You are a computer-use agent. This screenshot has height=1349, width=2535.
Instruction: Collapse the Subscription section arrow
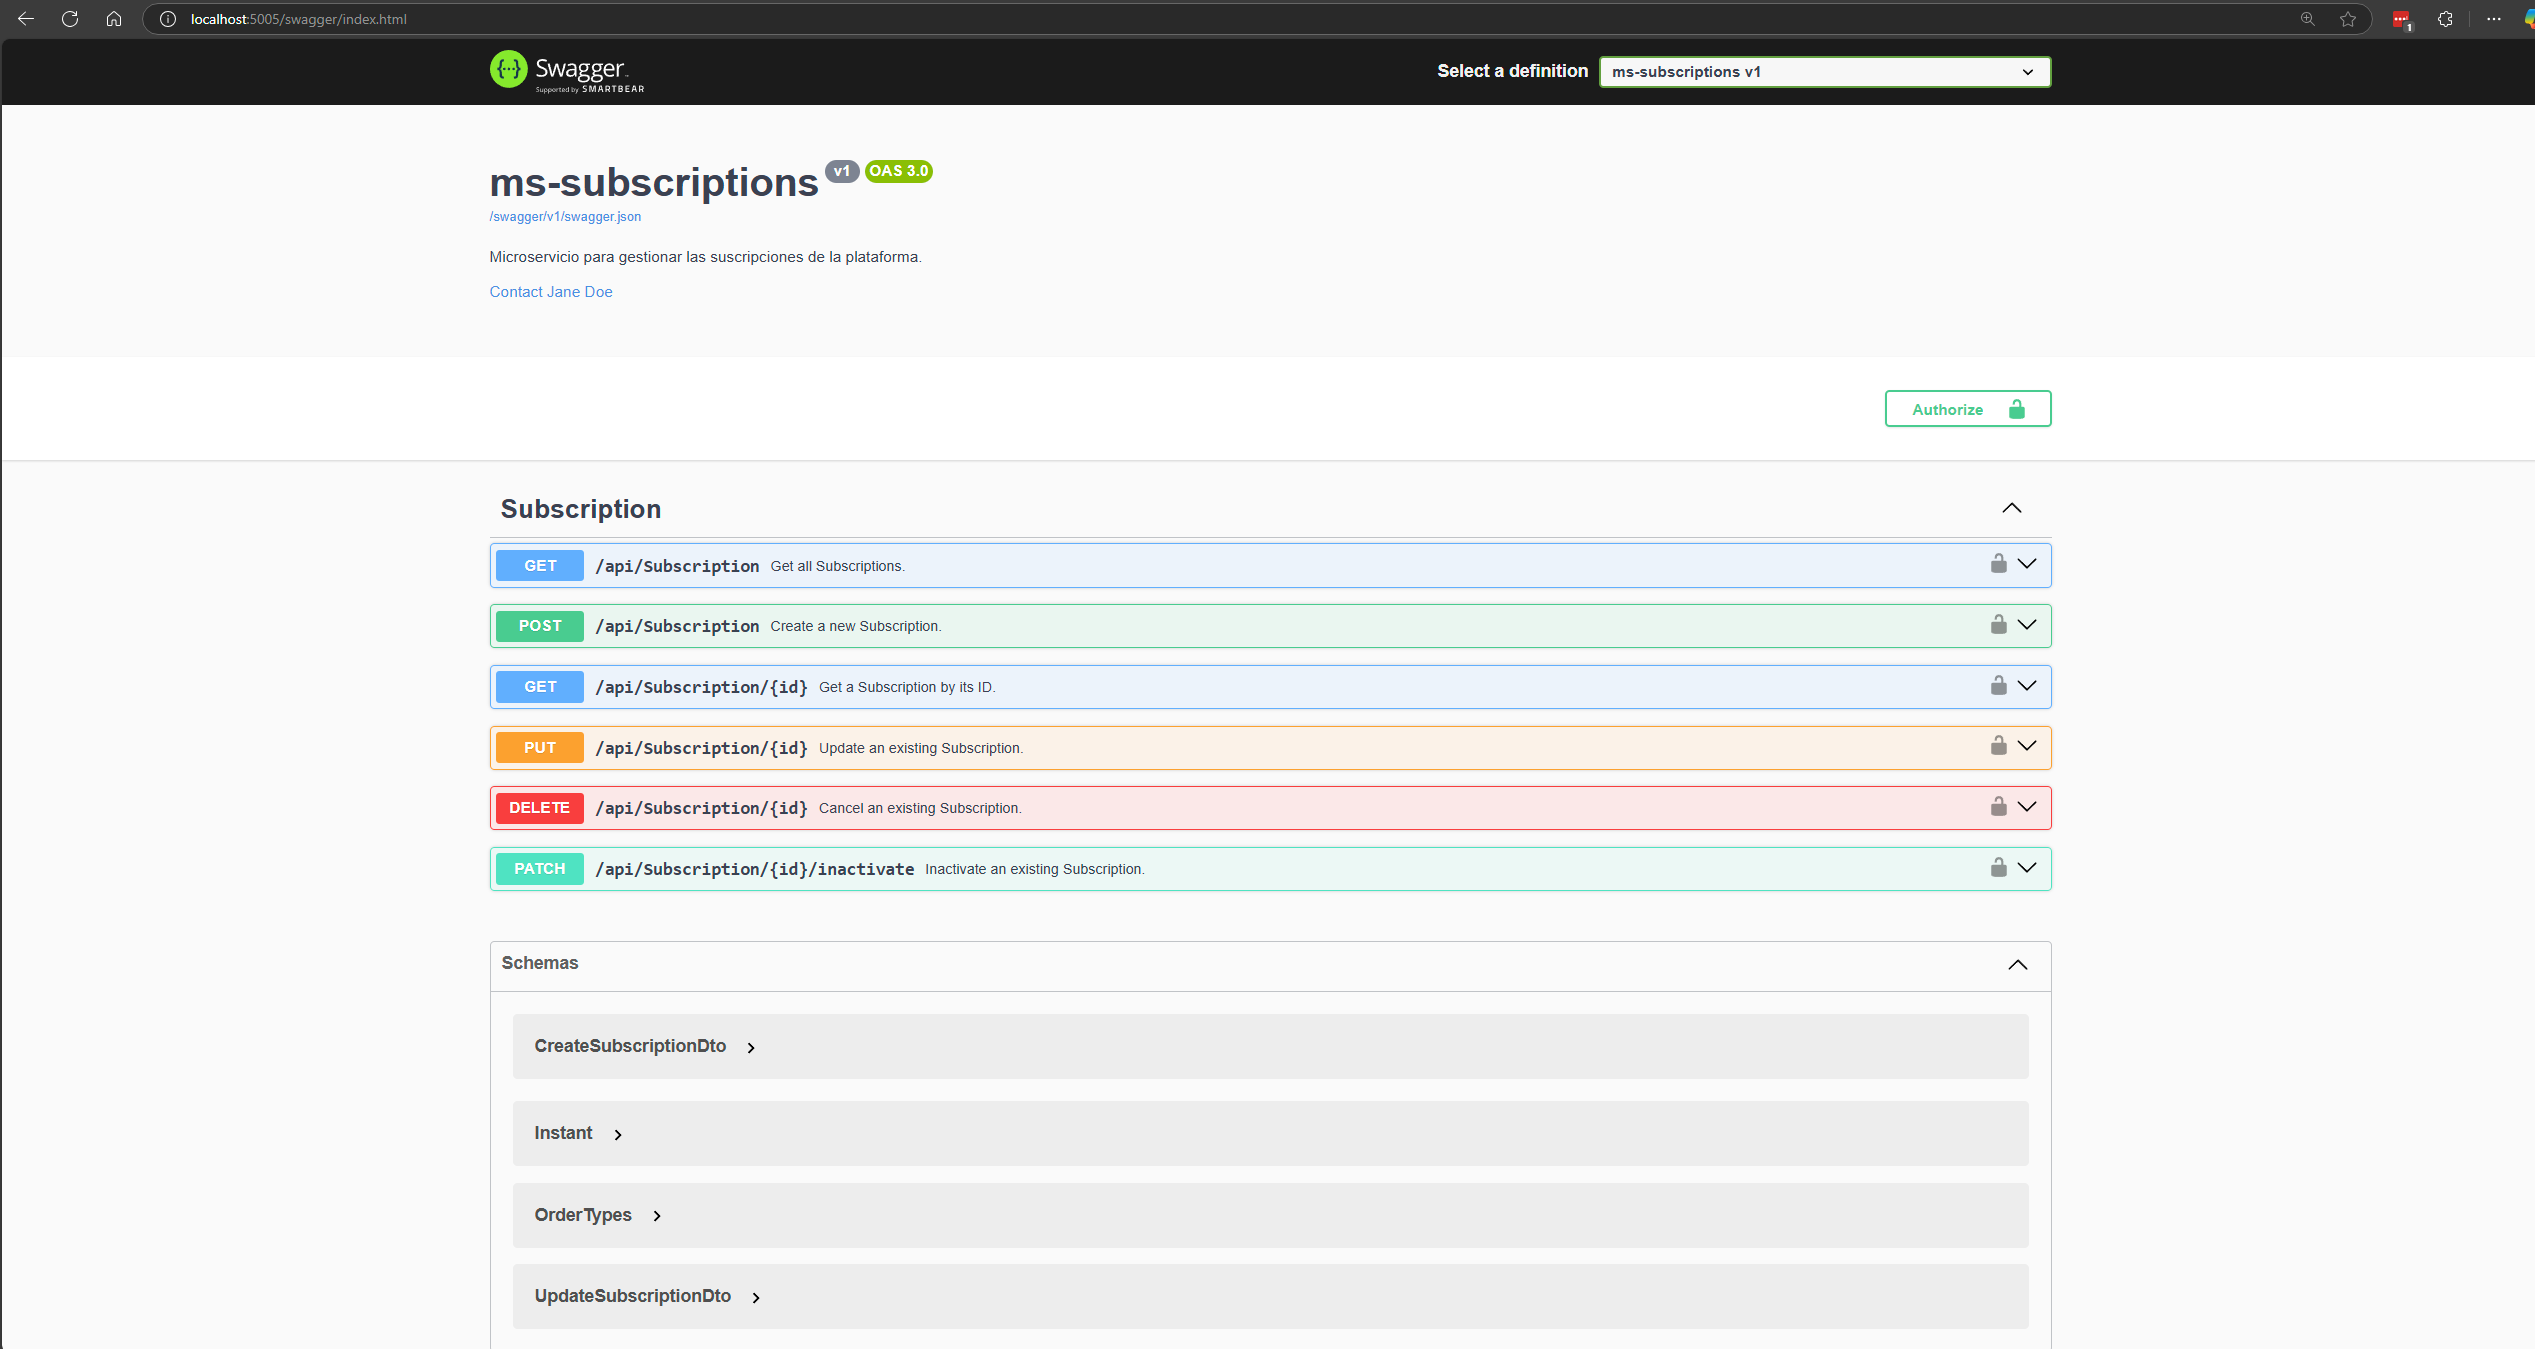2012,508
